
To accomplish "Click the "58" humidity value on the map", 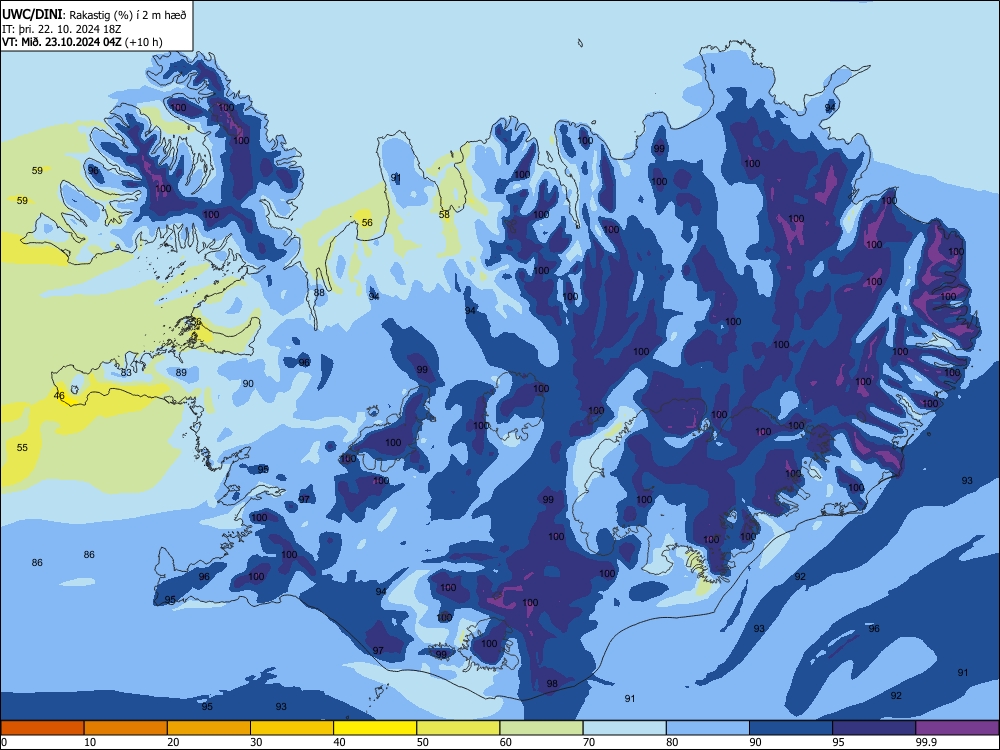I will pyautogui.click(x=445, y=214).
